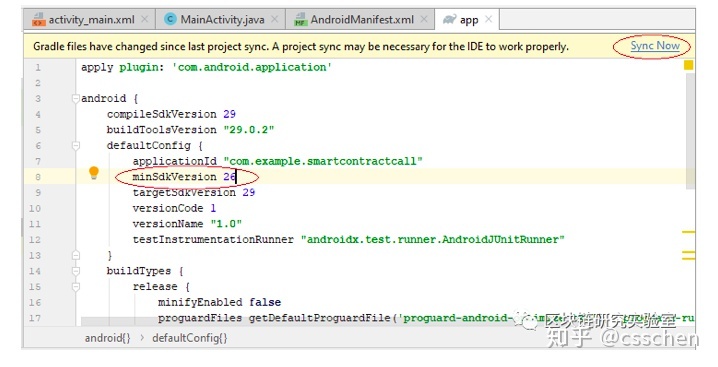Close the activity_main.xml tab

coord(145,19)
